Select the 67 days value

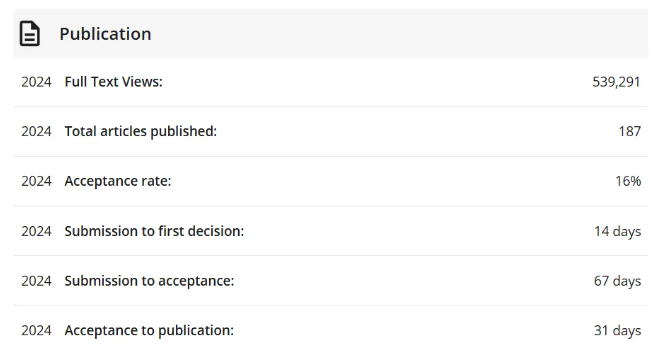[617, 281]
